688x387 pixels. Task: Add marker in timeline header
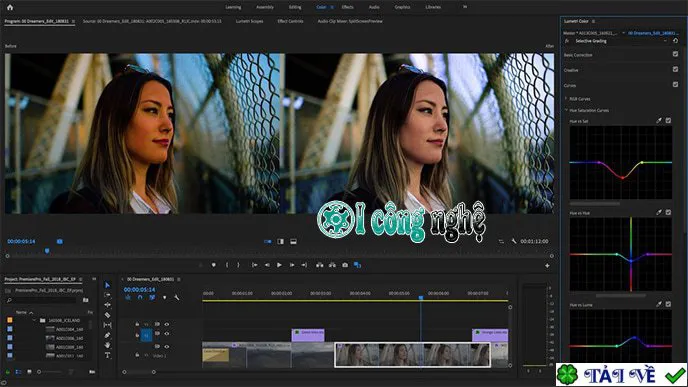pos(165,297)
